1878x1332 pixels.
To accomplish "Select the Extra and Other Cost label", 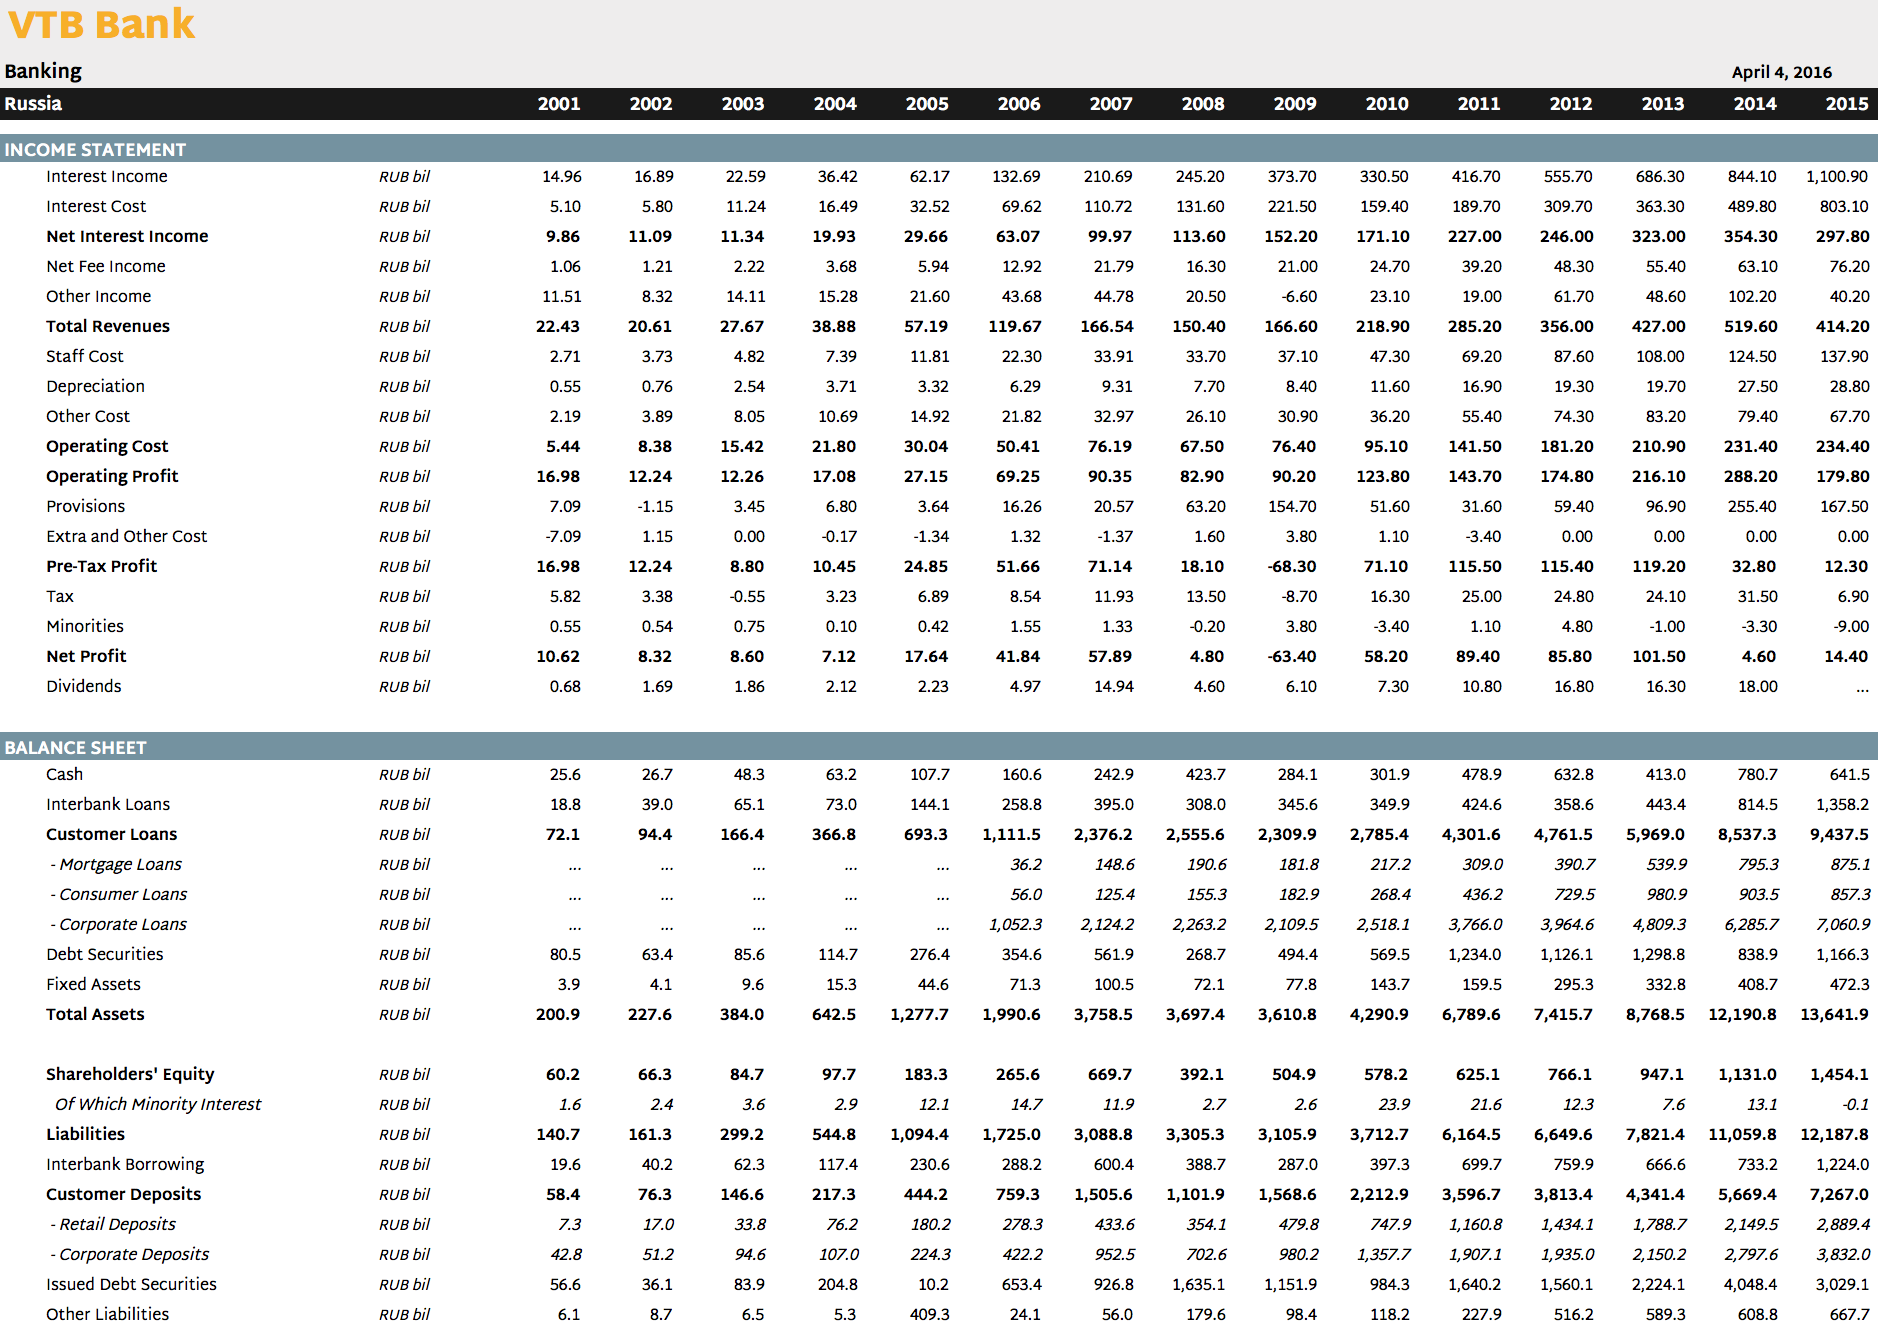I will tap(126, 536).
